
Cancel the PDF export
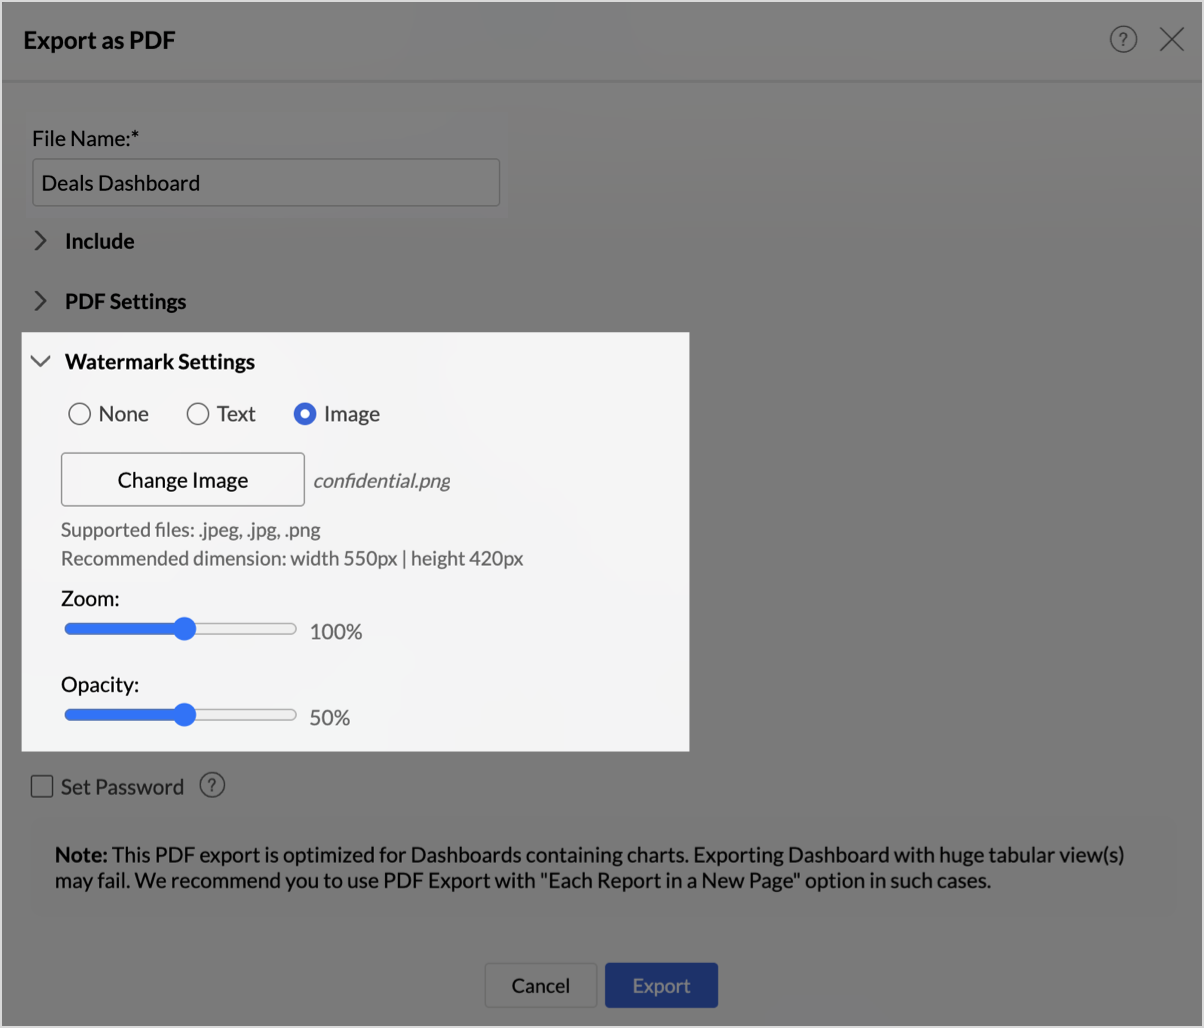540,986
